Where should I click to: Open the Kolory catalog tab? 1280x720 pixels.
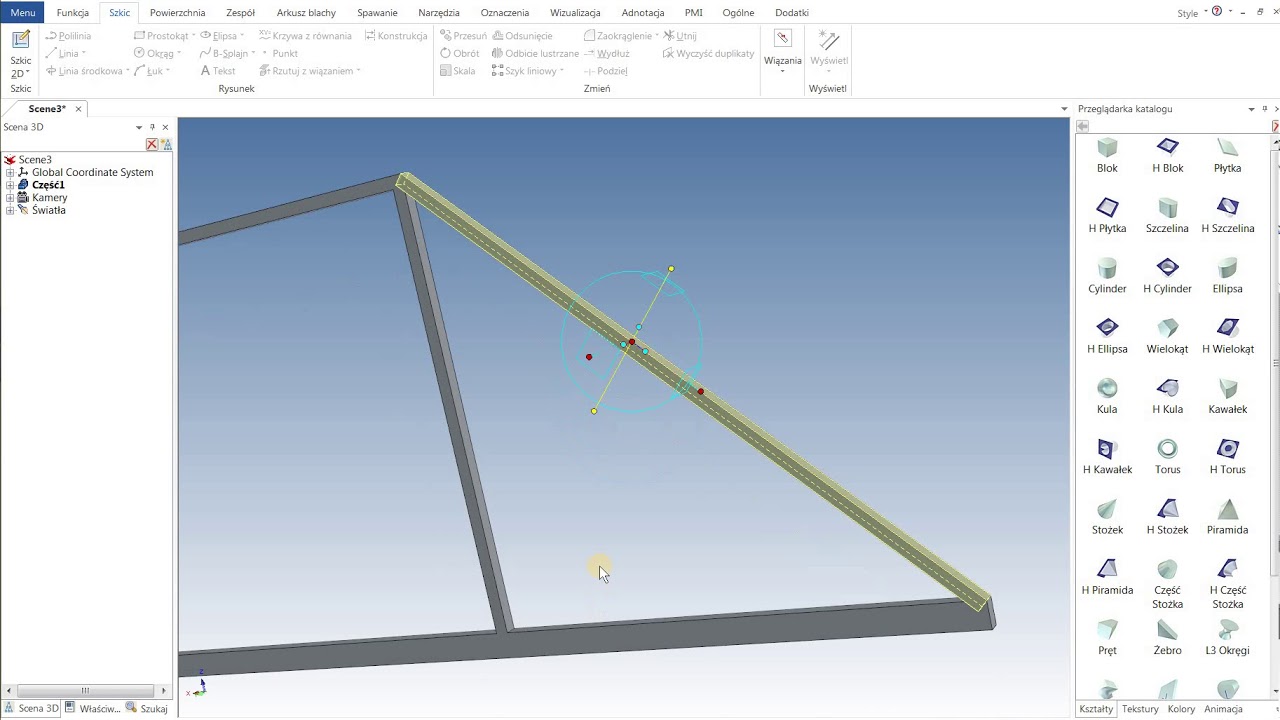pos(1181,709)
